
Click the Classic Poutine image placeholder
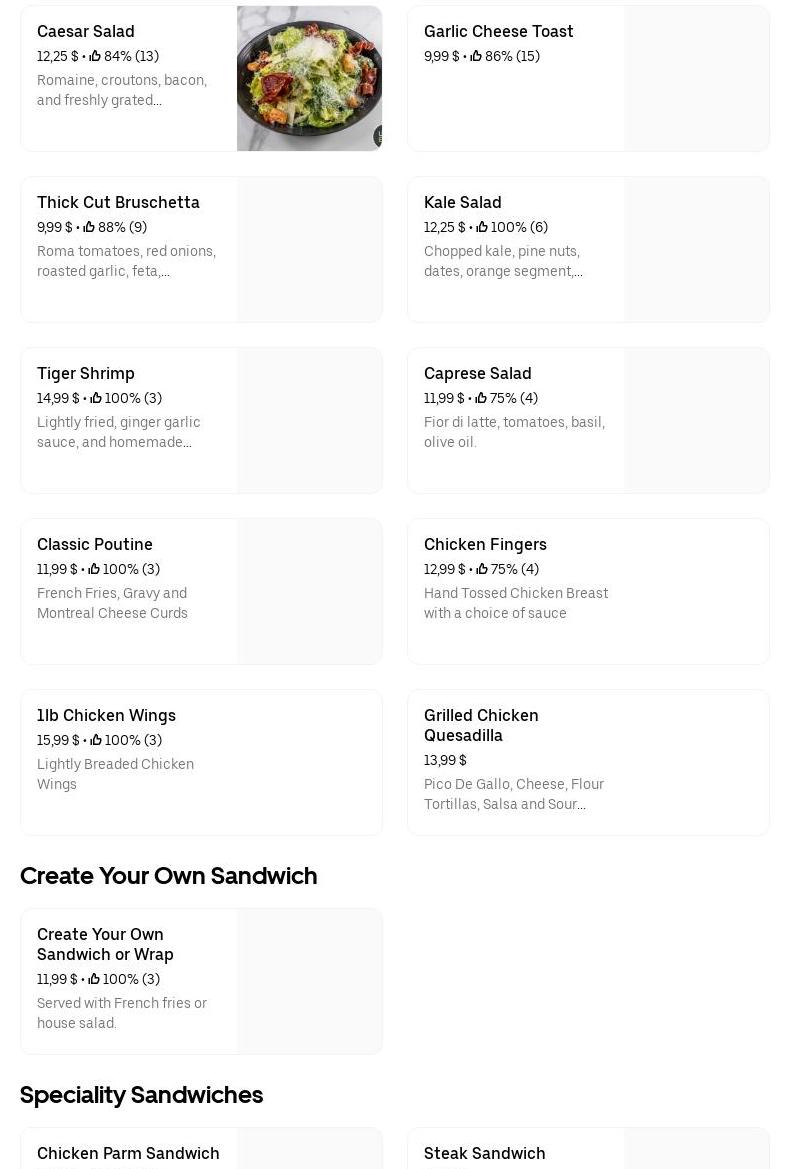309,591
